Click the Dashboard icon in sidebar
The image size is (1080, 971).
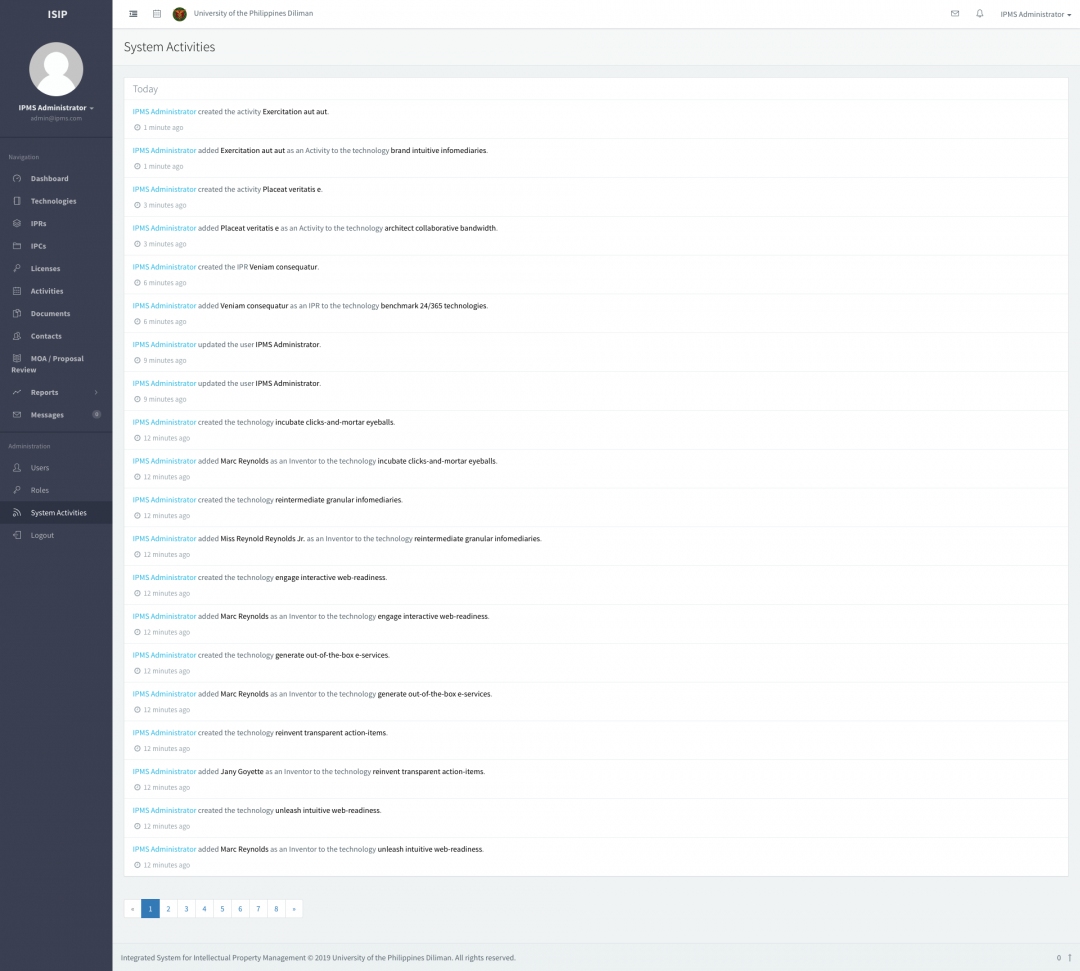pyautogui.click(x=17, y=178)
